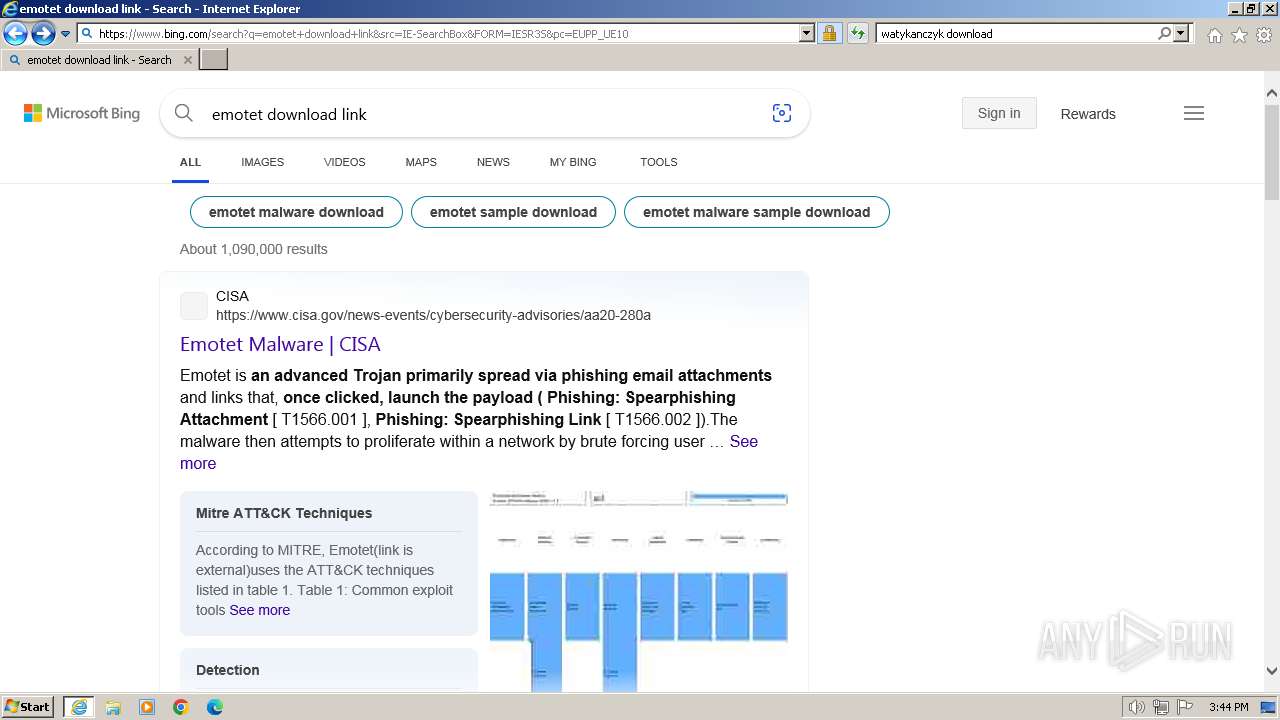Choose suggestion 'emotet malware sample download'
The height and width of the screenshot is (720, 1280).
pos(756,212)
